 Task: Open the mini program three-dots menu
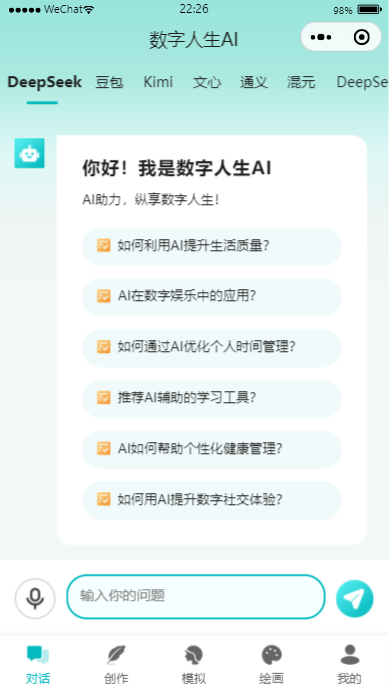point(321,37)
